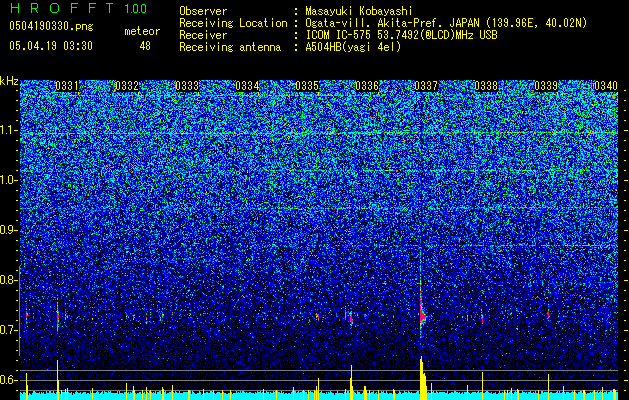Click the HROFFT 1.0.0 title text
This screenshot has width=629, height=400.
[x=79, y=8]
